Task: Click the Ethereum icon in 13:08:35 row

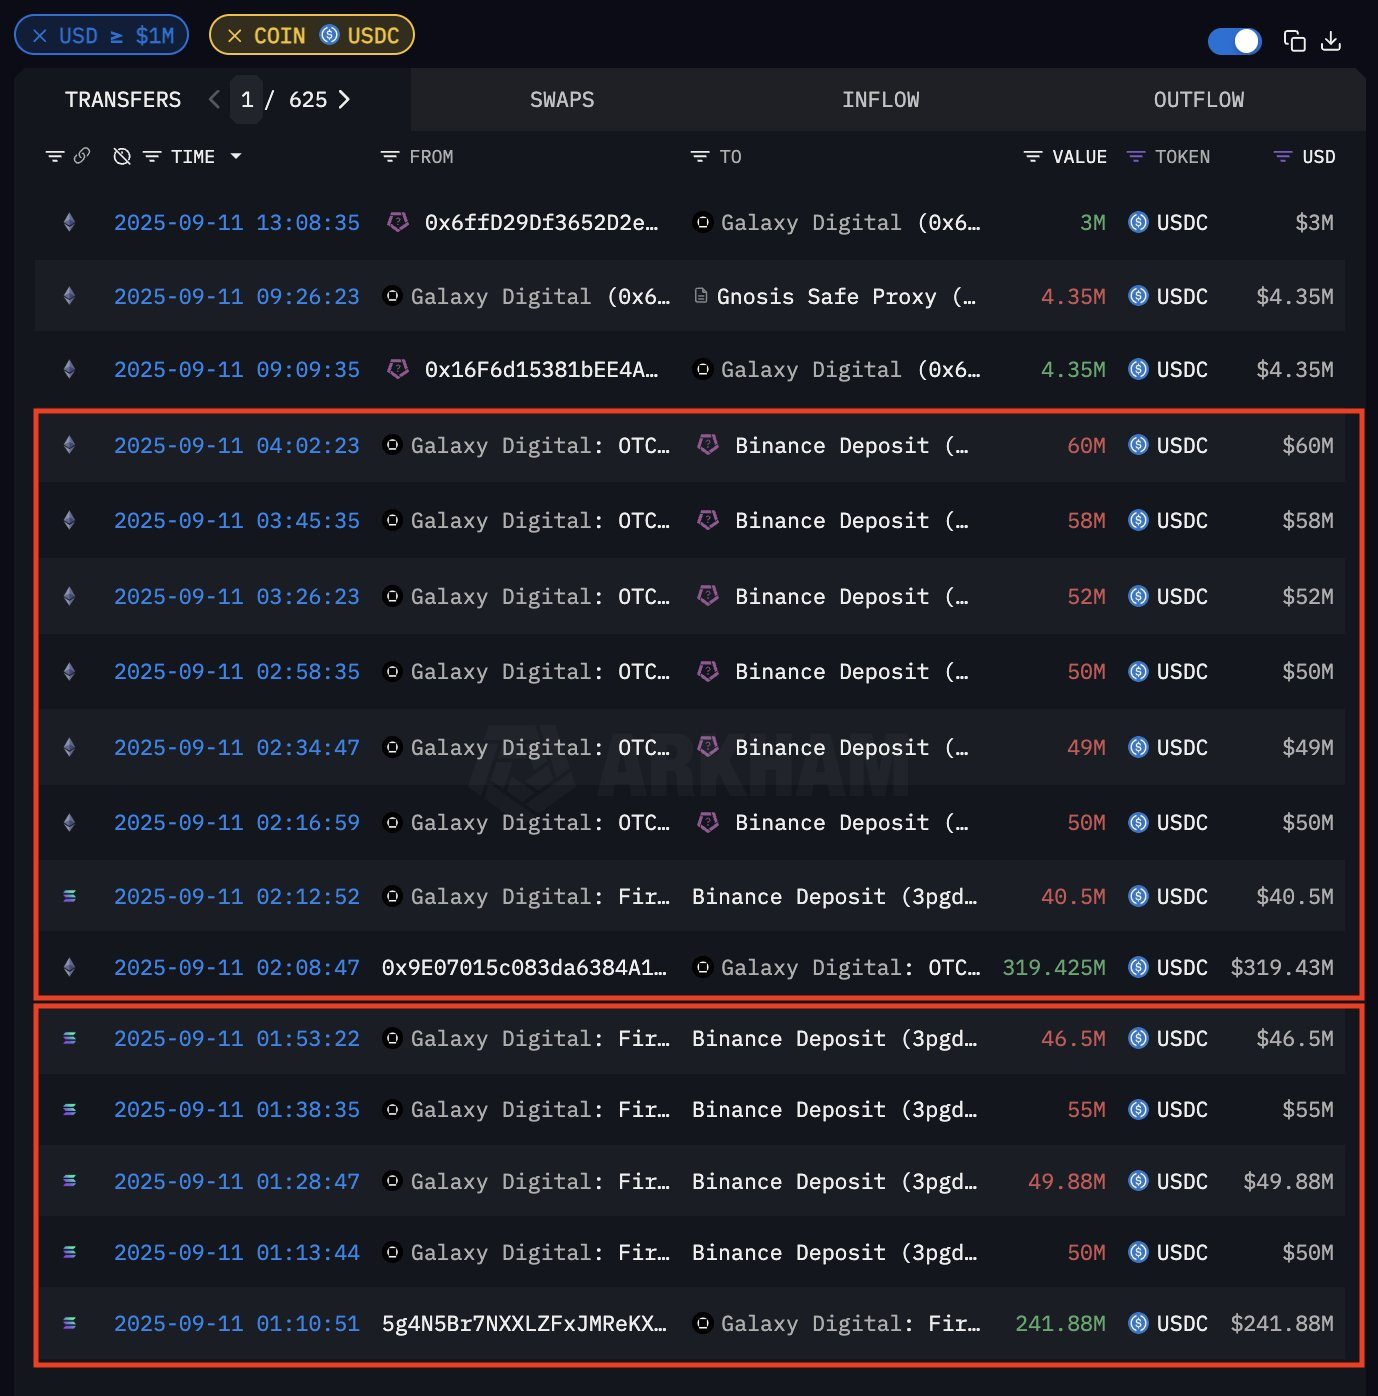Action: click(69, 222)
